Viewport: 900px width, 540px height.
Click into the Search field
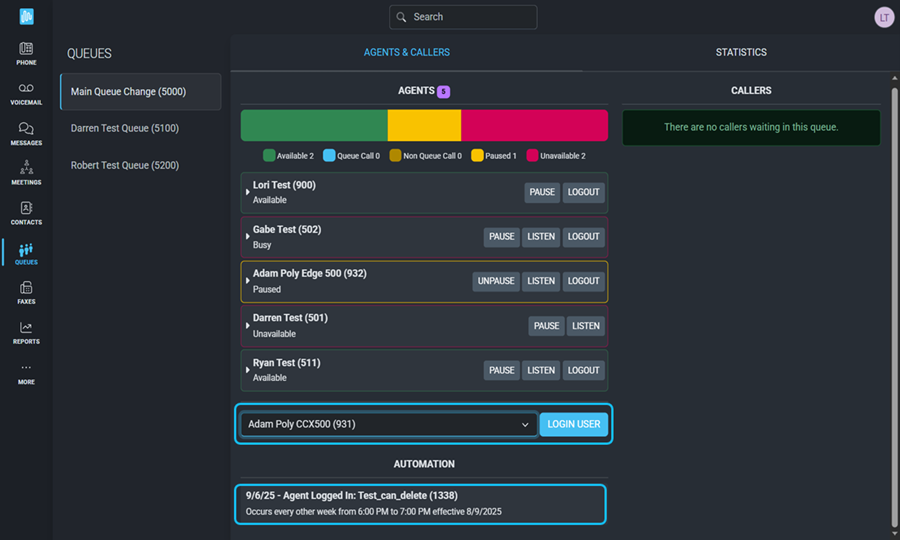pyautogui.click(x=463, y=17)
